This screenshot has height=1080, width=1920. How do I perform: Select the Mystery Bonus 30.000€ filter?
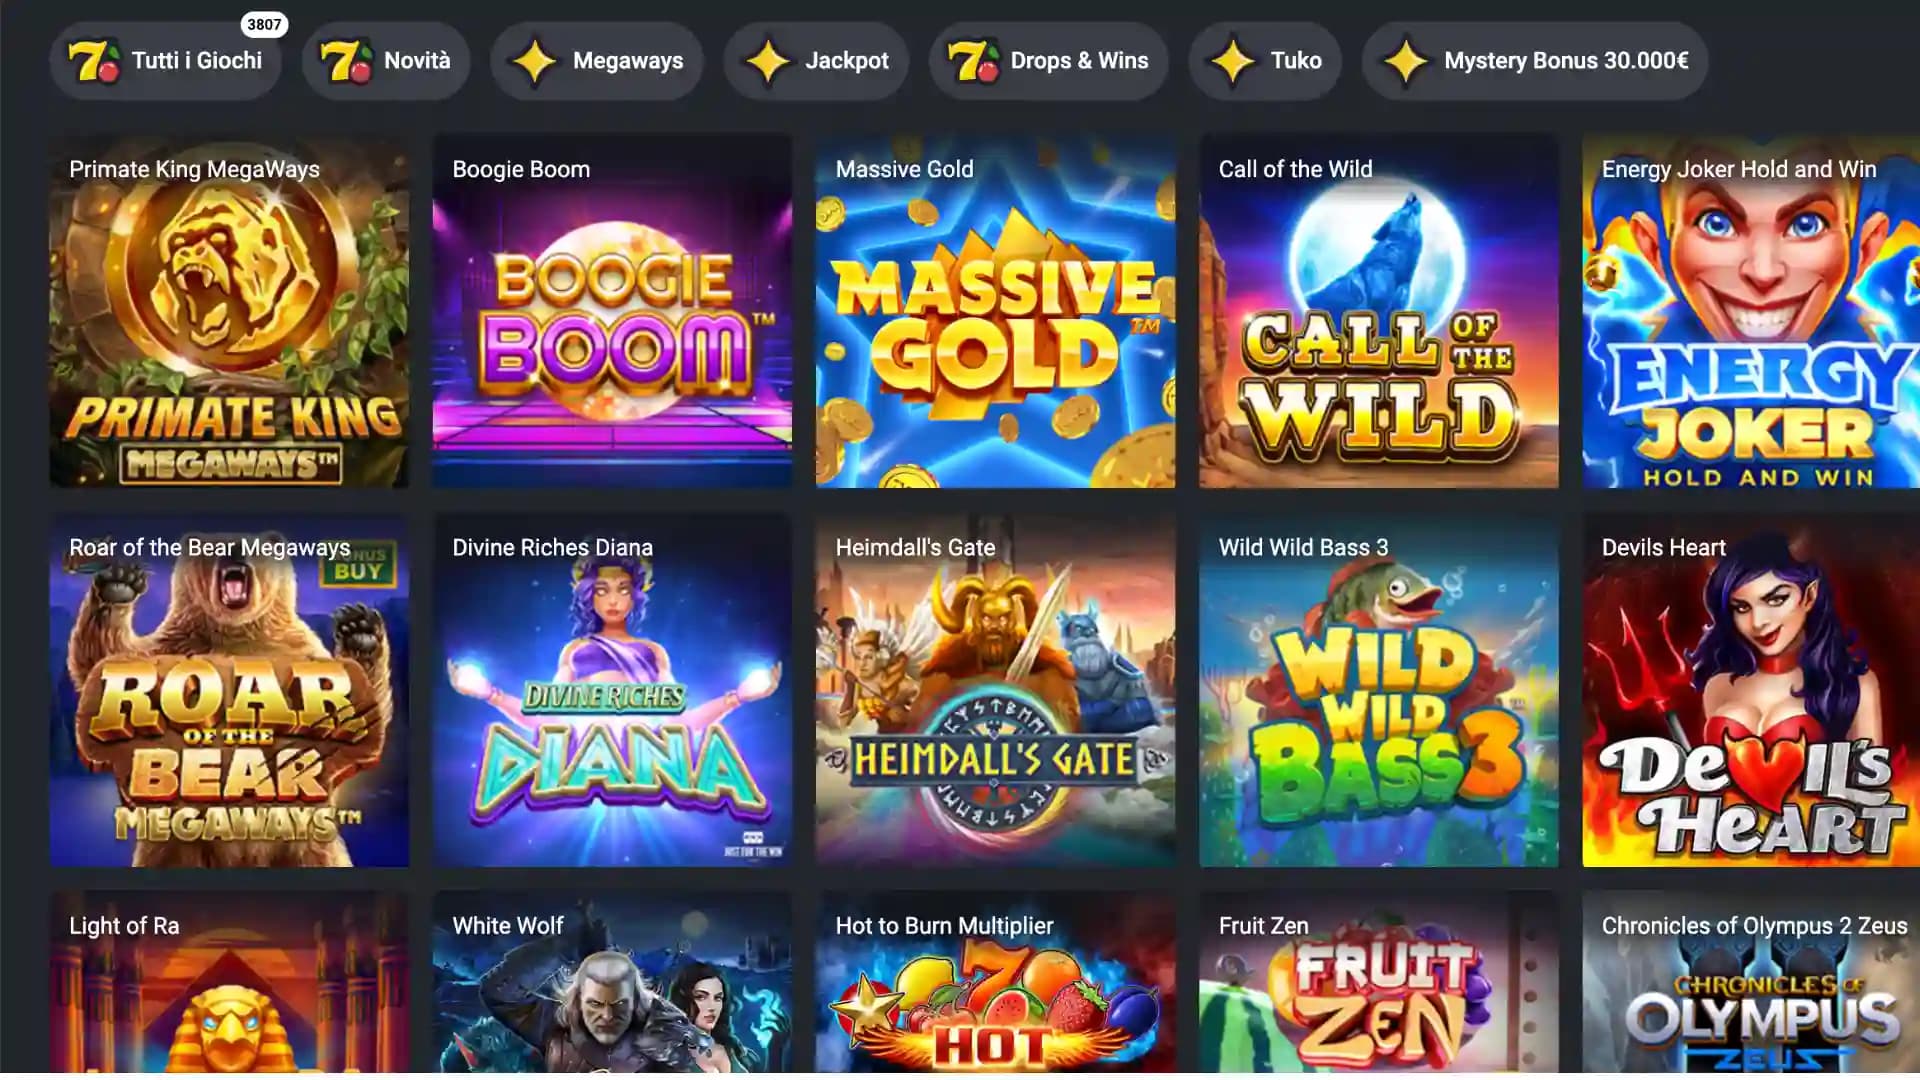1535,61
